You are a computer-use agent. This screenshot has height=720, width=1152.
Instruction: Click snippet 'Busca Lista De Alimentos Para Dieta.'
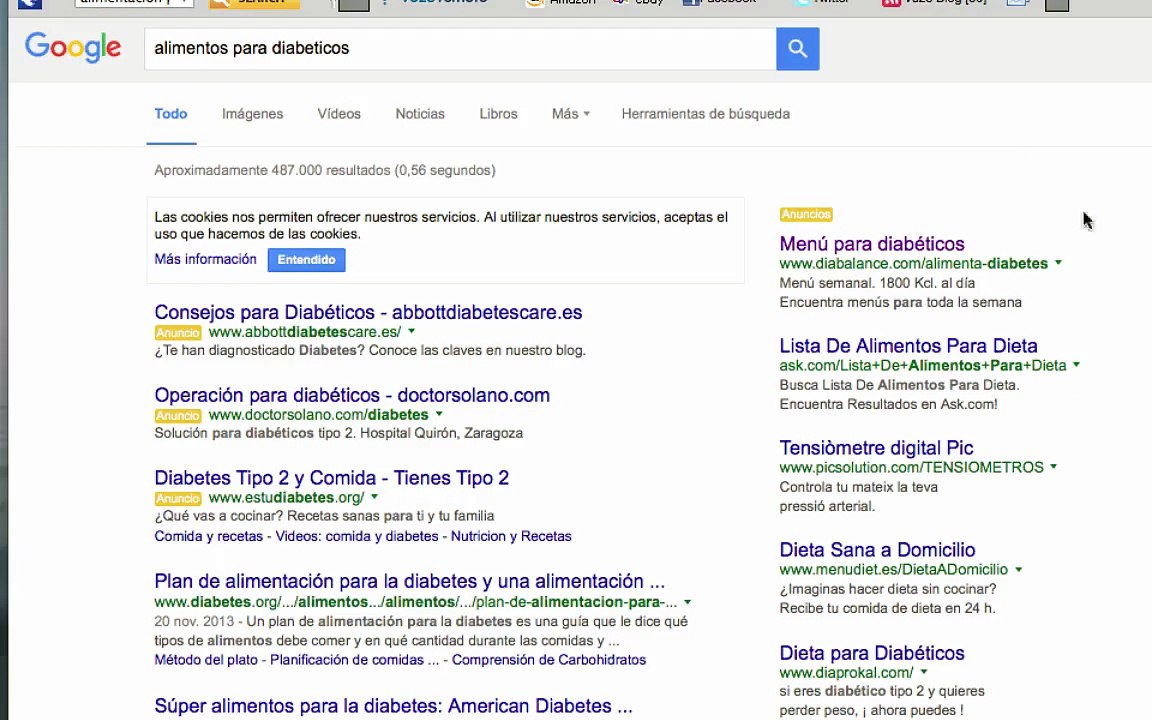point(899,385)
